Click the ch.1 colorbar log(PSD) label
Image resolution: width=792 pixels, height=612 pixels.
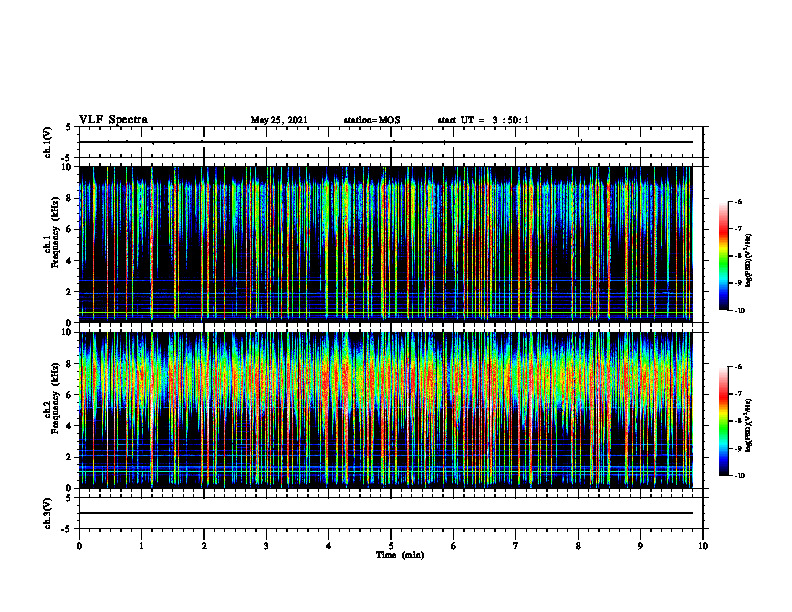748,260
